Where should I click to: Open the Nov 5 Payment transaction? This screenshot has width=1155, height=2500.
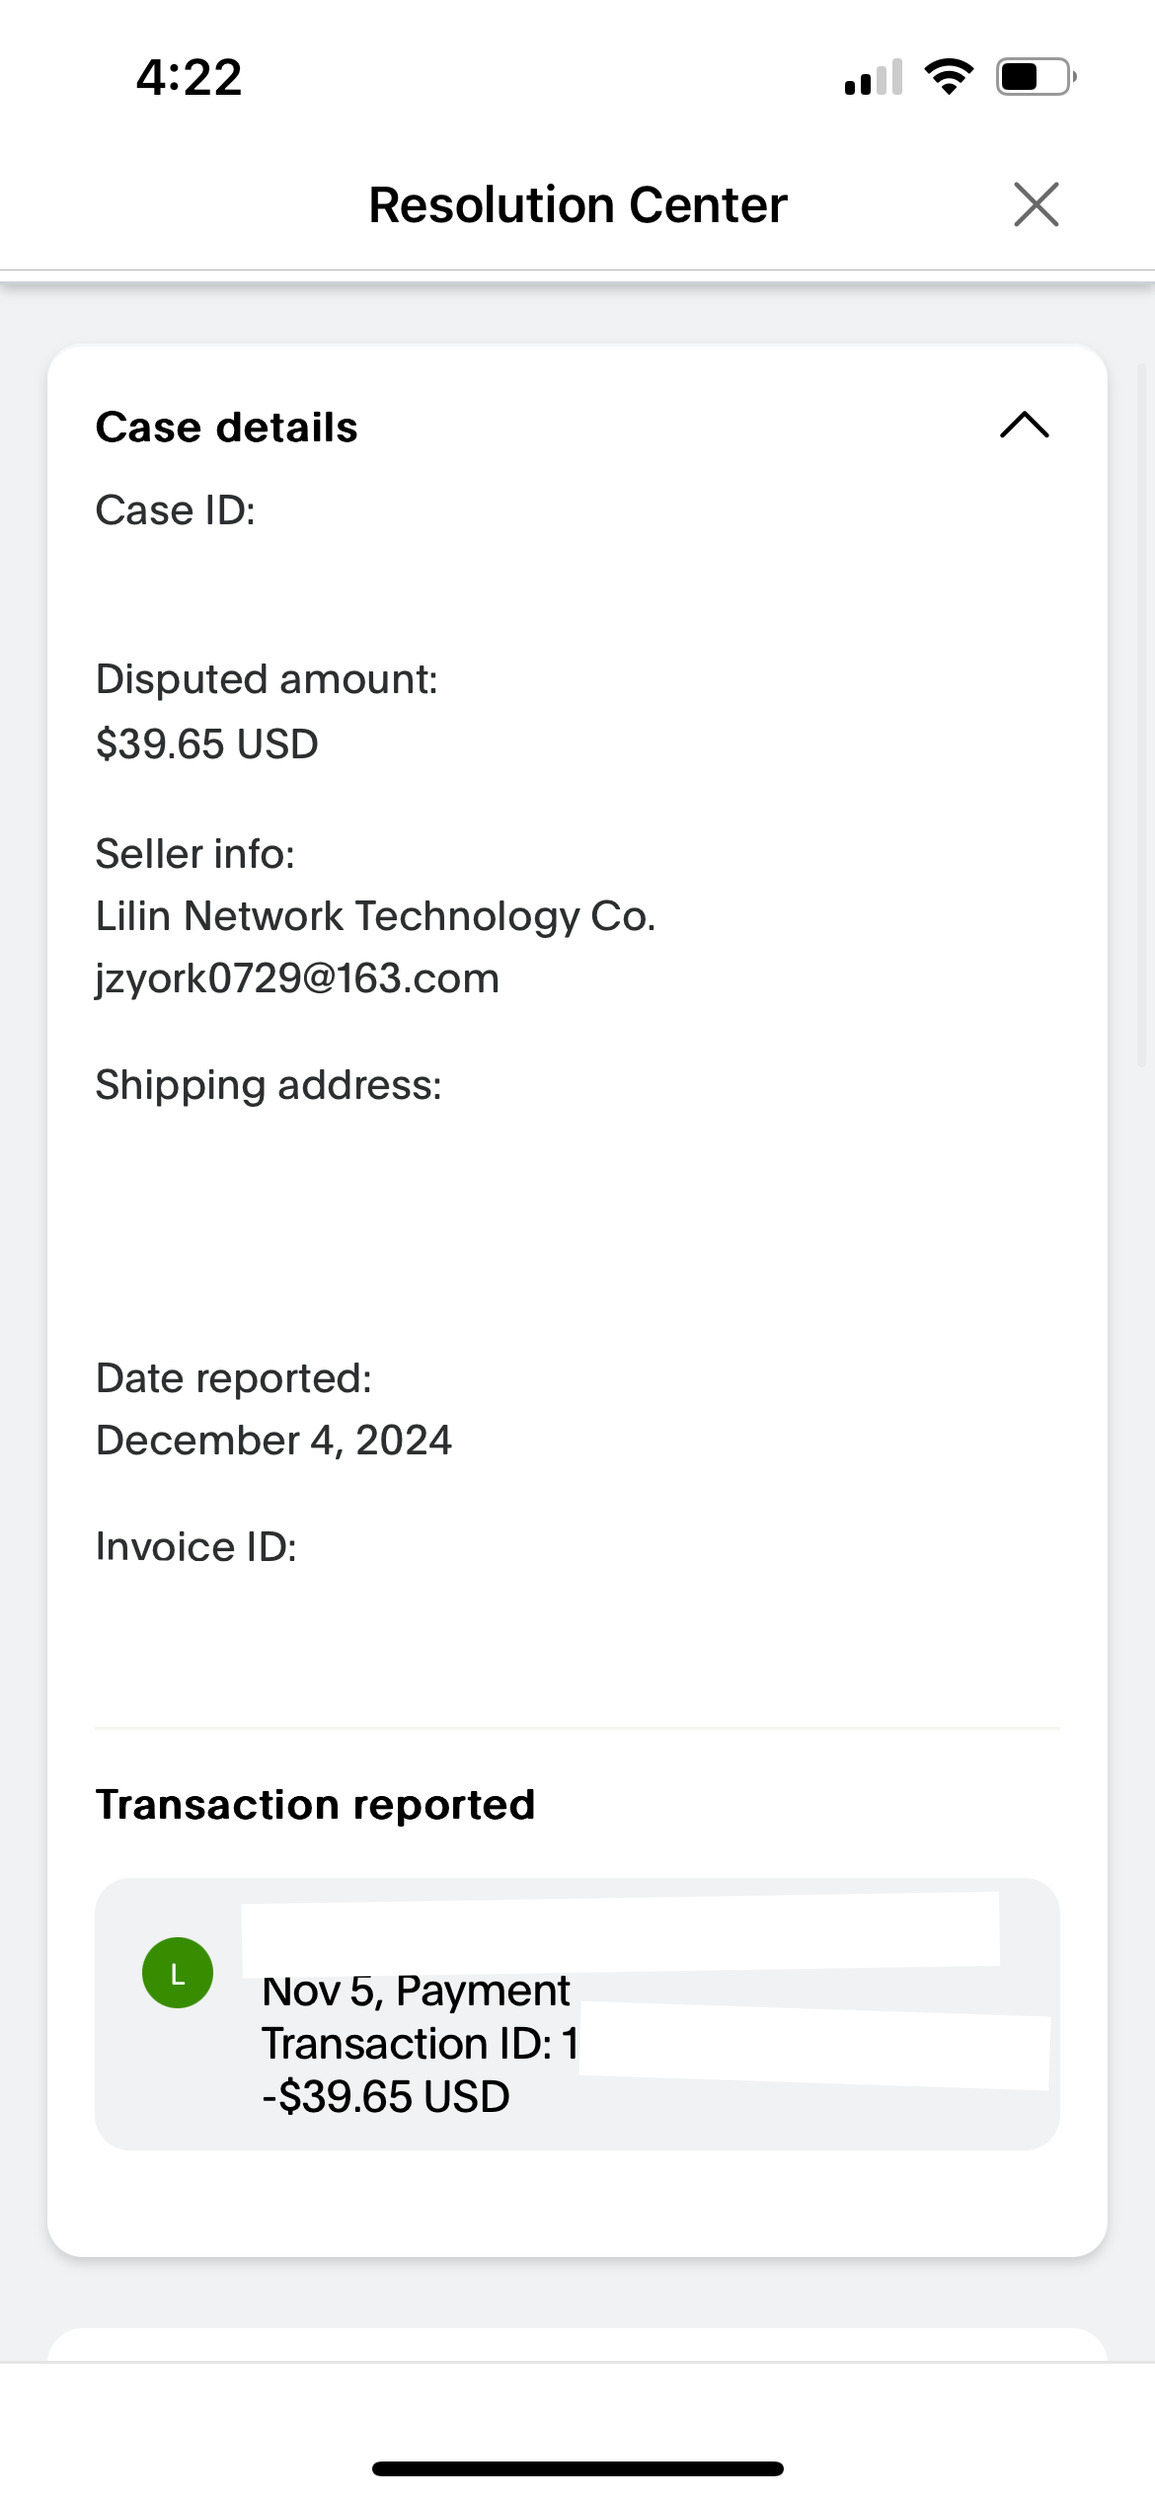pos(415,1991)
